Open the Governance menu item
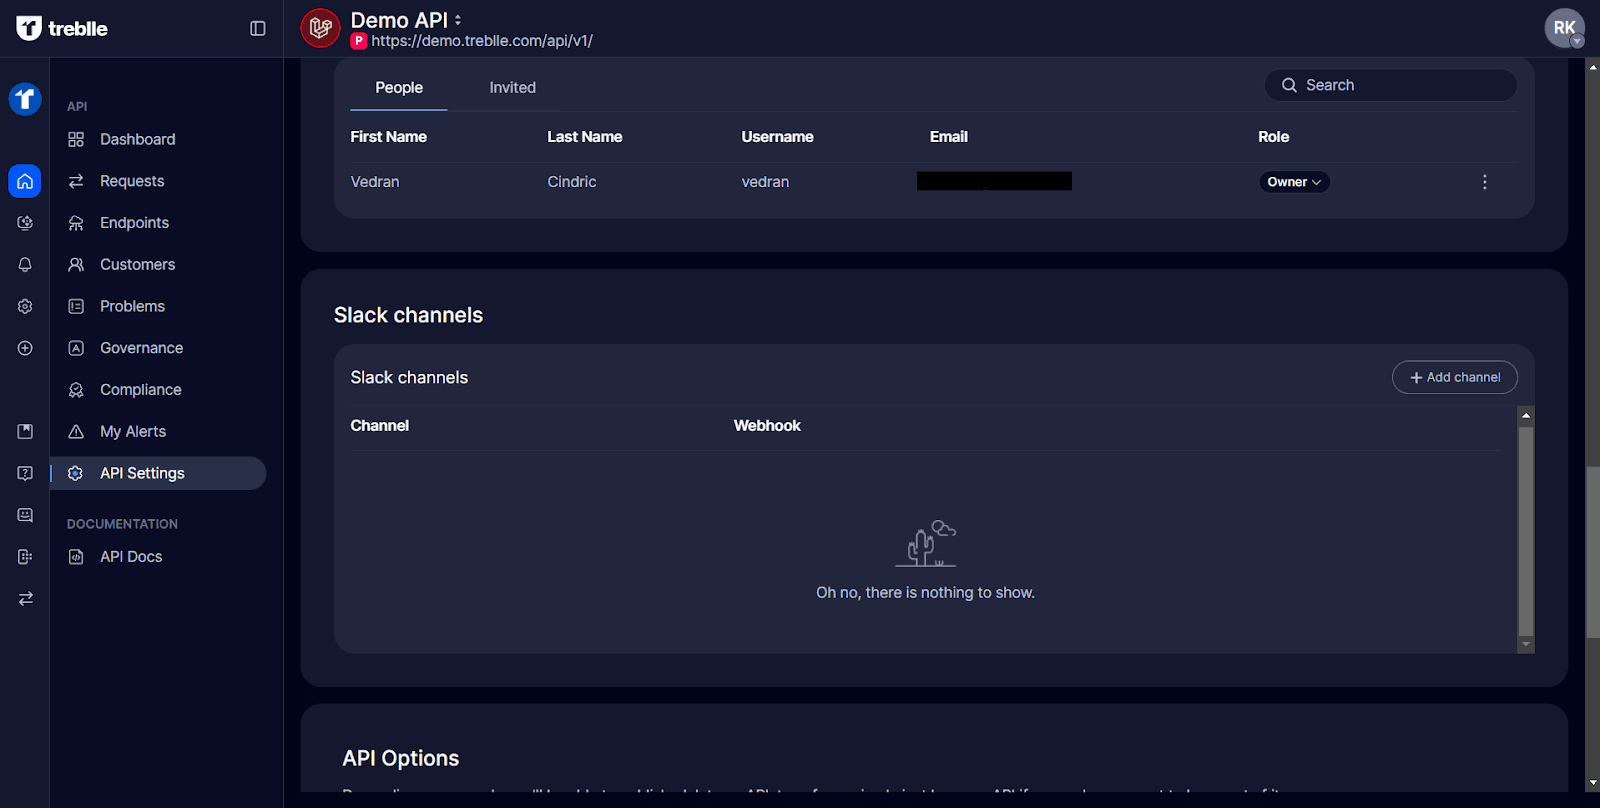The width and height of the screenshot is (1600, 808). tap(141, 348)
